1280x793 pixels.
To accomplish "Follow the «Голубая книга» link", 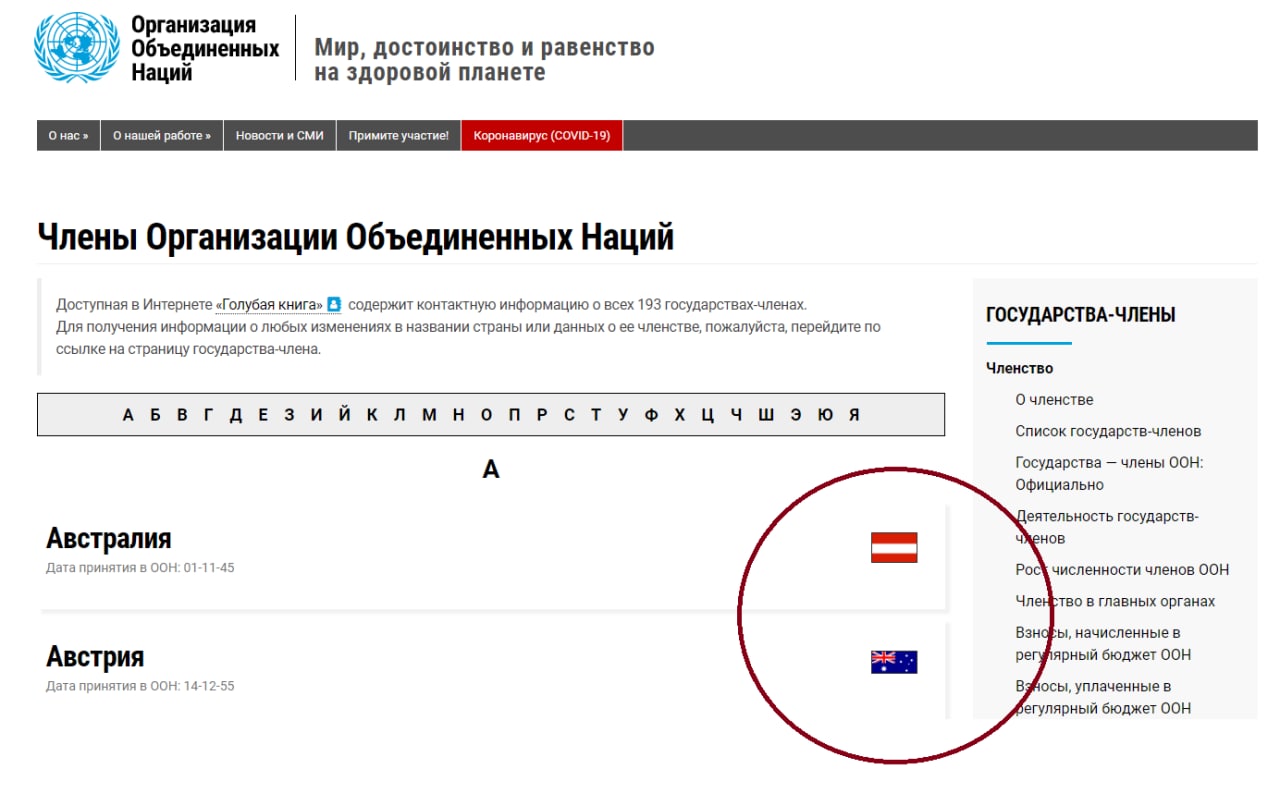I will click(270, 304).
